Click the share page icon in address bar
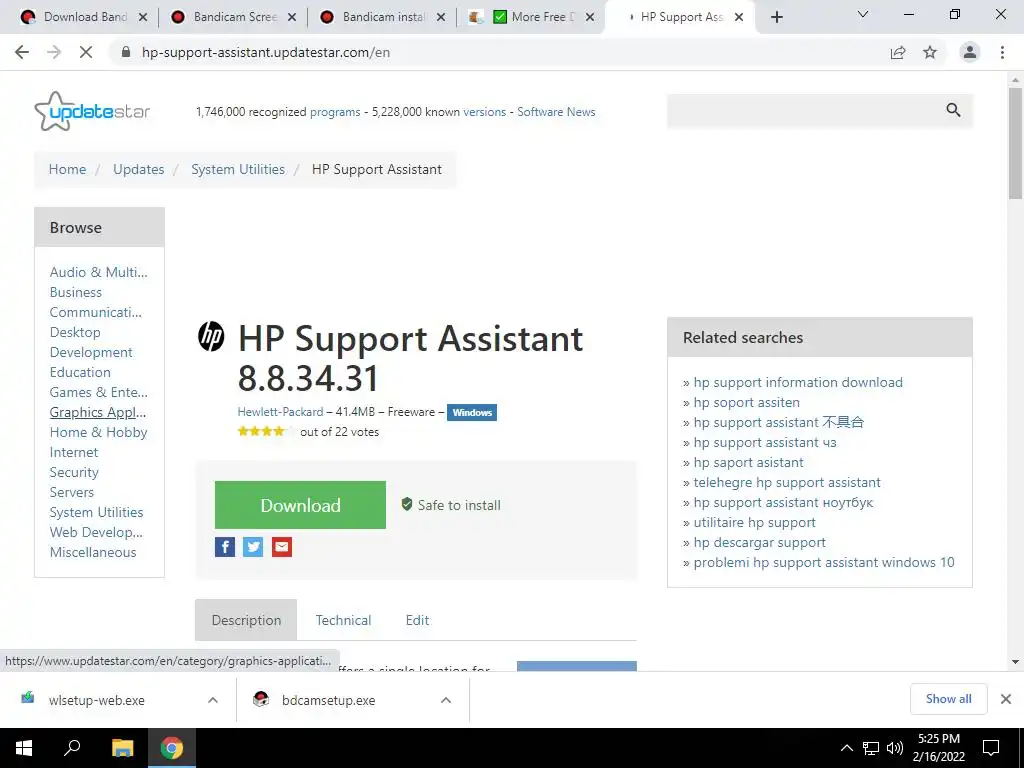The image size is (1024, 768). click(898, 52)
